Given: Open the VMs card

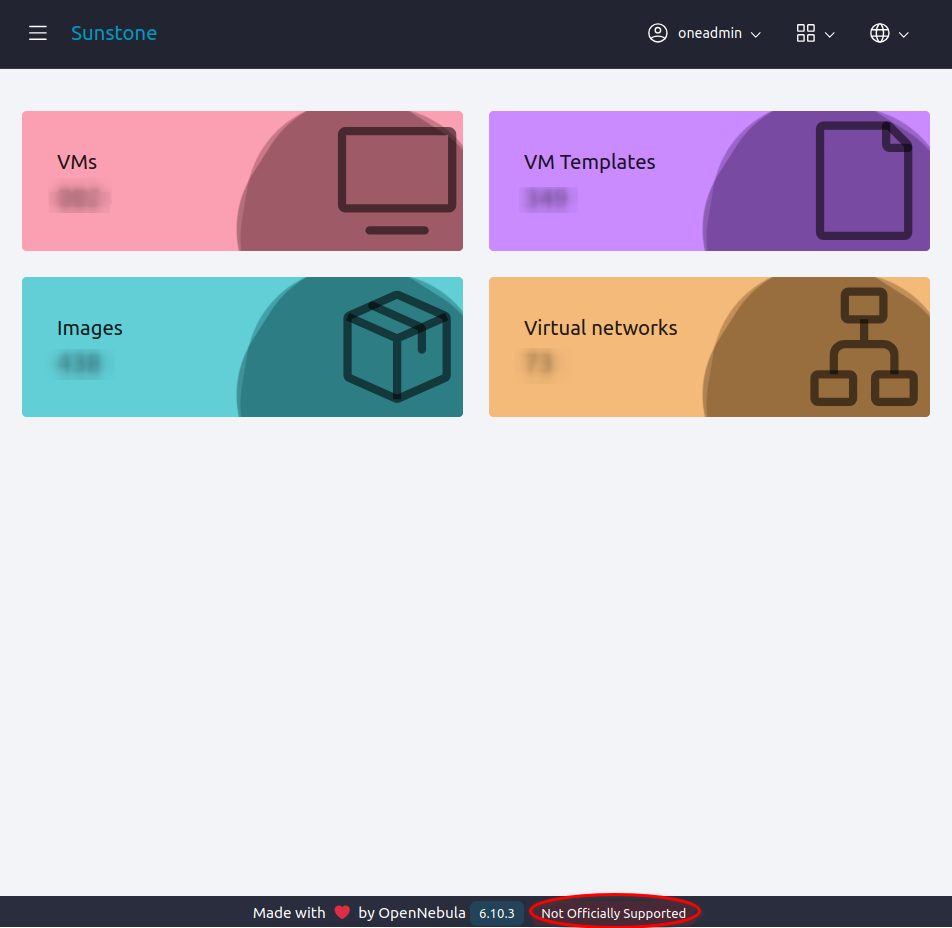Looking at the screenshot, I should click(242, 181).
